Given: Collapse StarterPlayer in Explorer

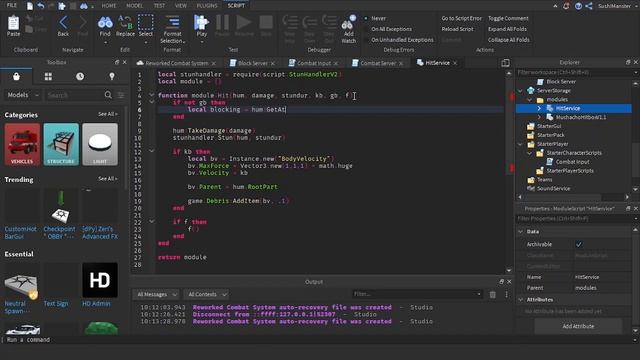Looking at the screenshot, I should point(520,144).
